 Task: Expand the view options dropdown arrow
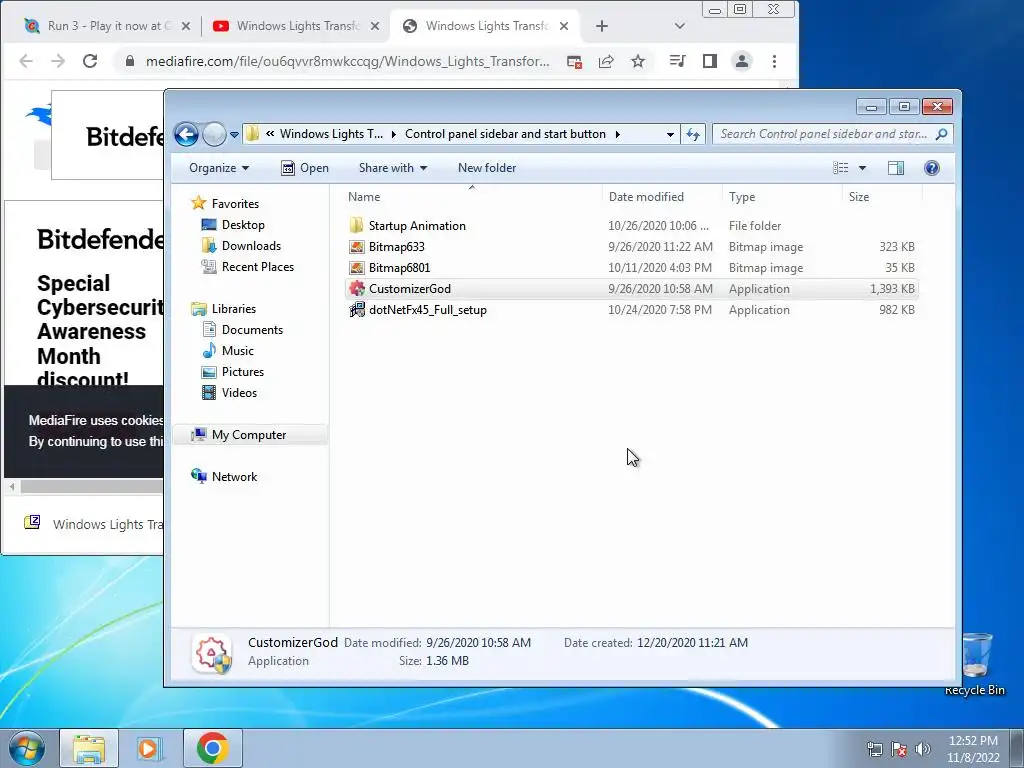coord(862,168)
